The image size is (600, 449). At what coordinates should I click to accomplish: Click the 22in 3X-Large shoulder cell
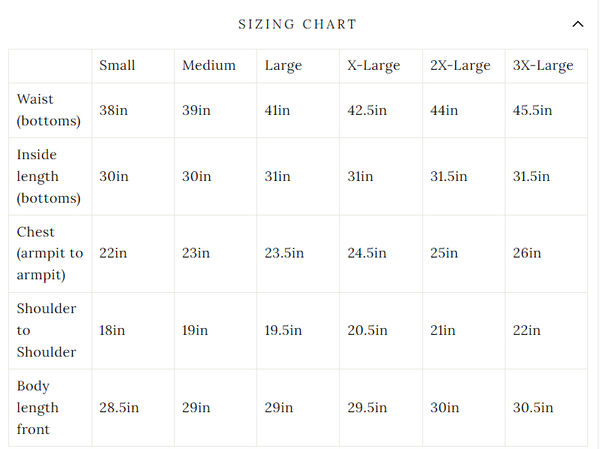526,330
